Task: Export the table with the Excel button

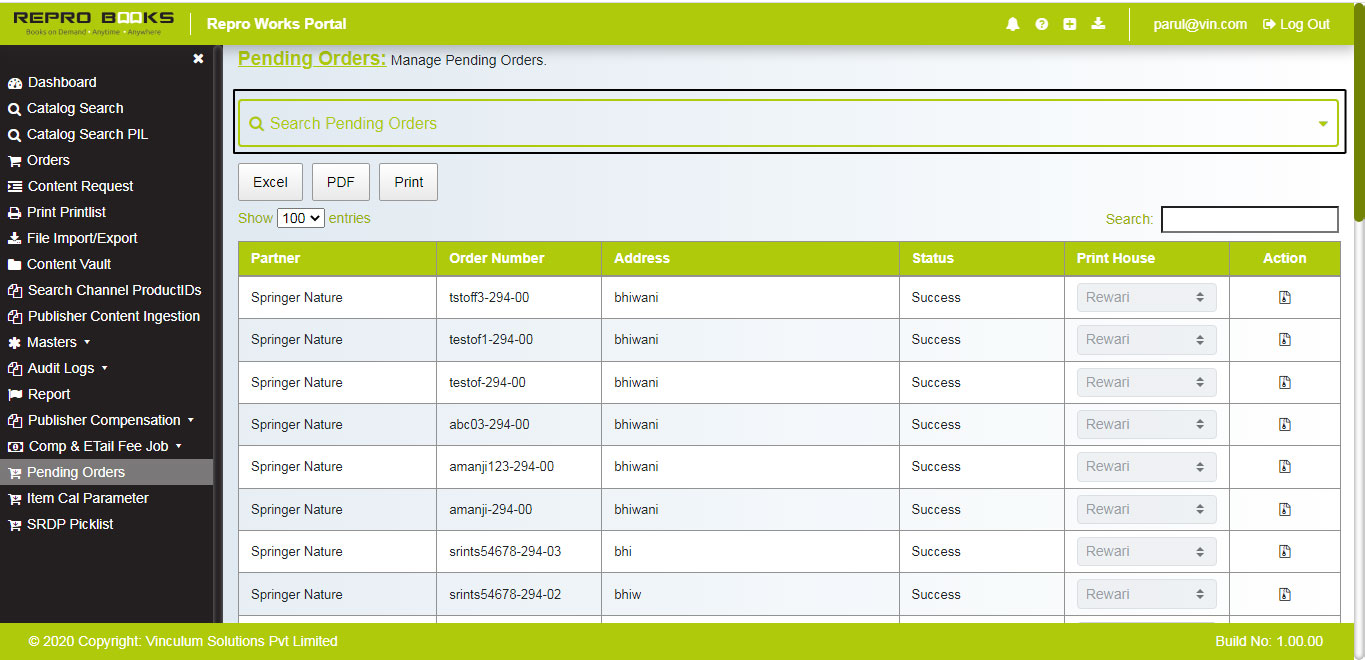Action: coord(270,181)
